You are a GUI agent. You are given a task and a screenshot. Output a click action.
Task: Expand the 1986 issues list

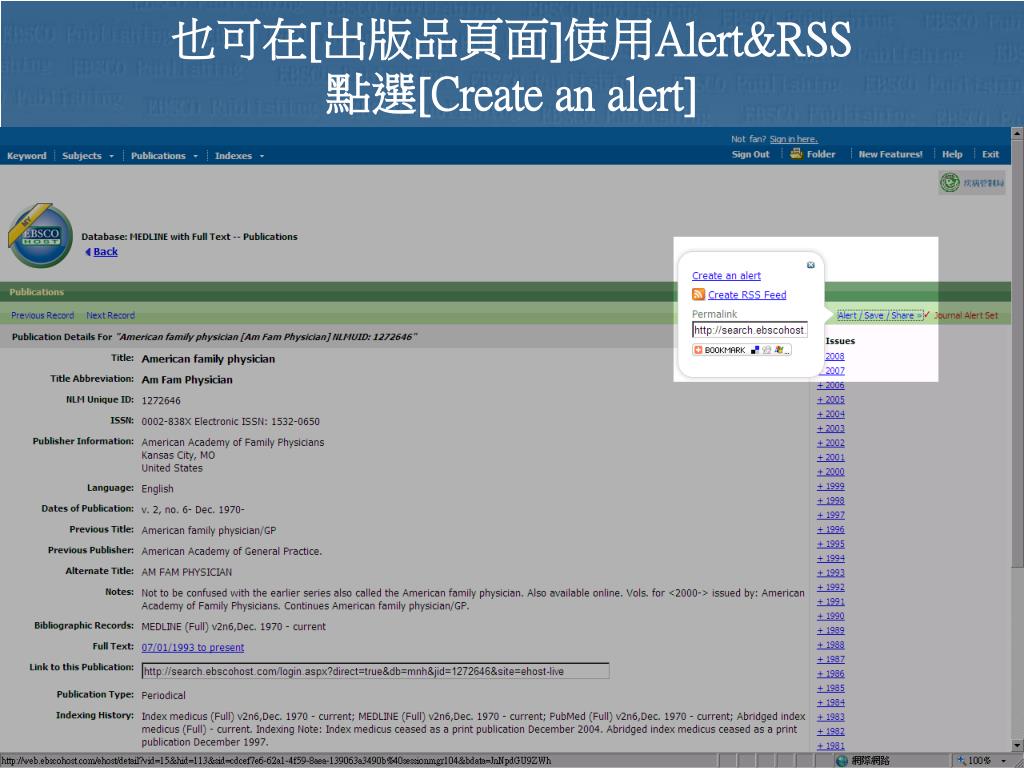click(831, 674)
